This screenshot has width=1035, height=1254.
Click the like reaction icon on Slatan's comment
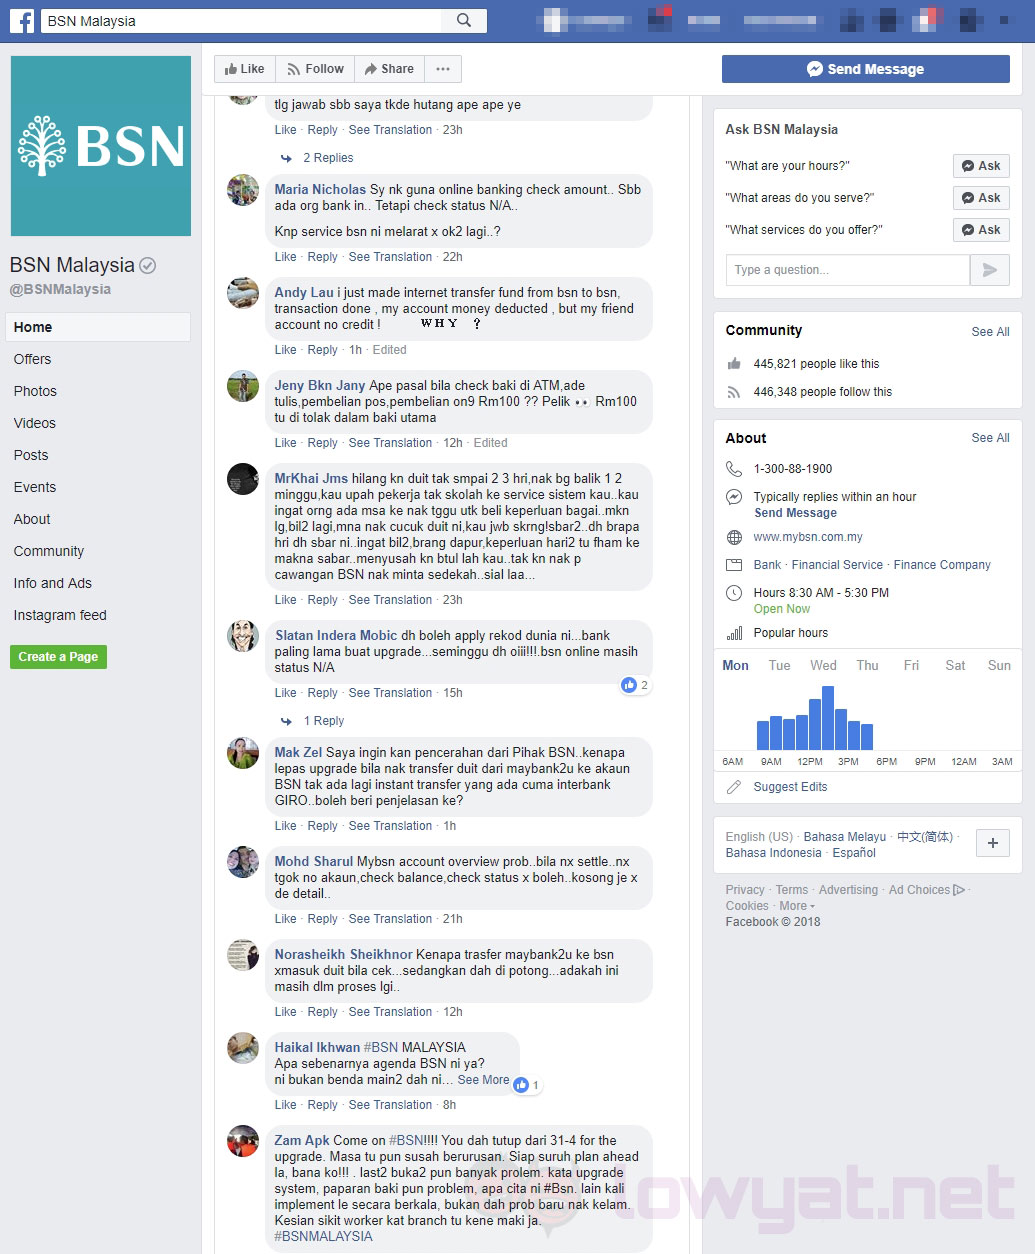(629, 685)
